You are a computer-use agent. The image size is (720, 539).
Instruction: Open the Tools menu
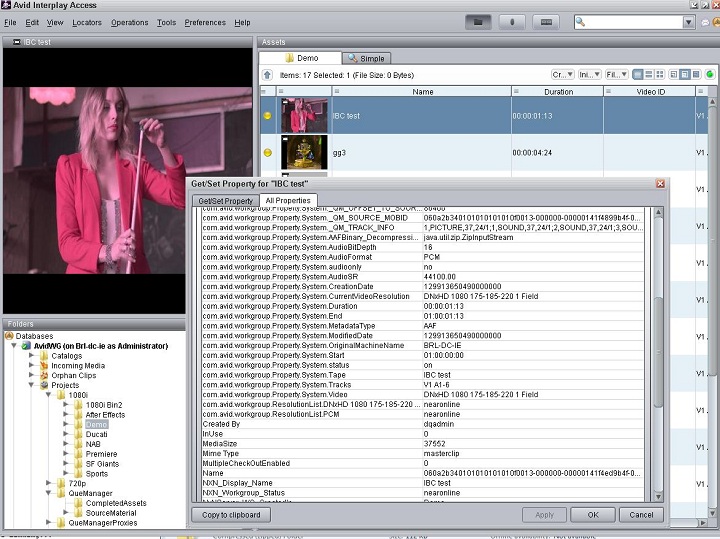coord(166,22)
